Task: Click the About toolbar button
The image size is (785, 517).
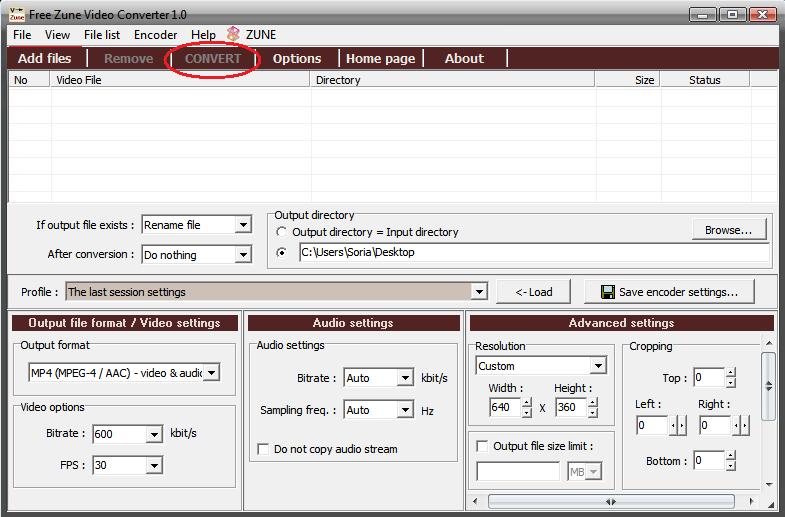Action: [x=464, y=58]
